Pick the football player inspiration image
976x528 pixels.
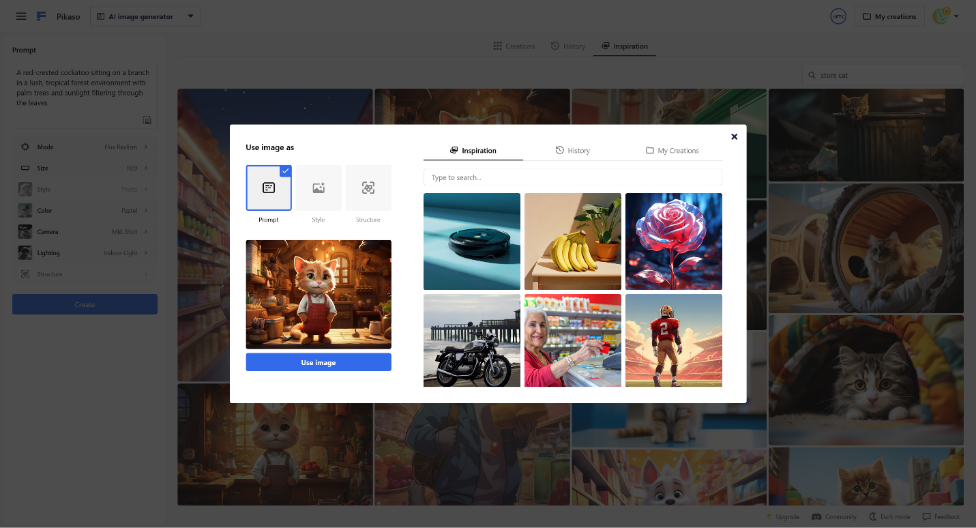point(673,340)
